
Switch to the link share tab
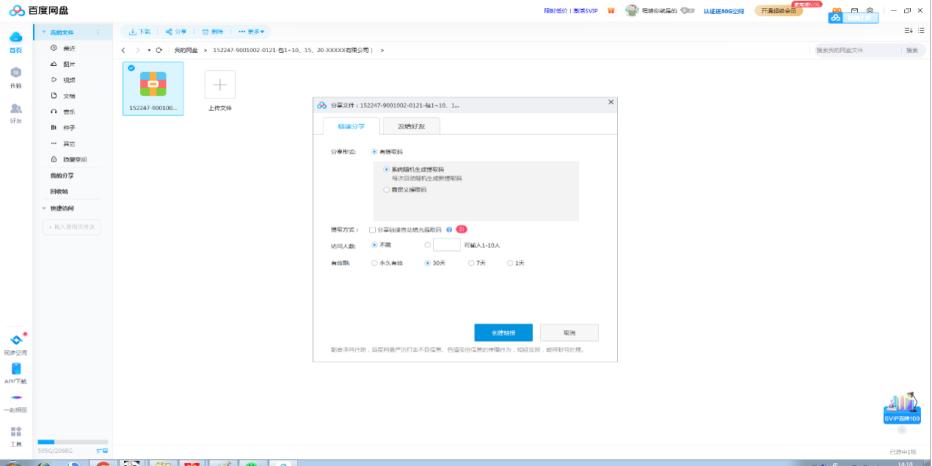351,126
